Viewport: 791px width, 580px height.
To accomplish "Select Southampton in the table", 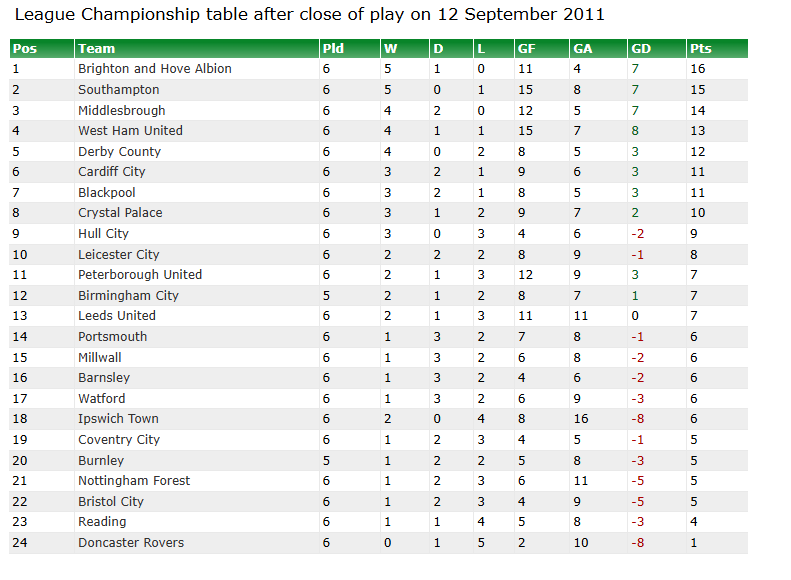I will pos(118,90).
